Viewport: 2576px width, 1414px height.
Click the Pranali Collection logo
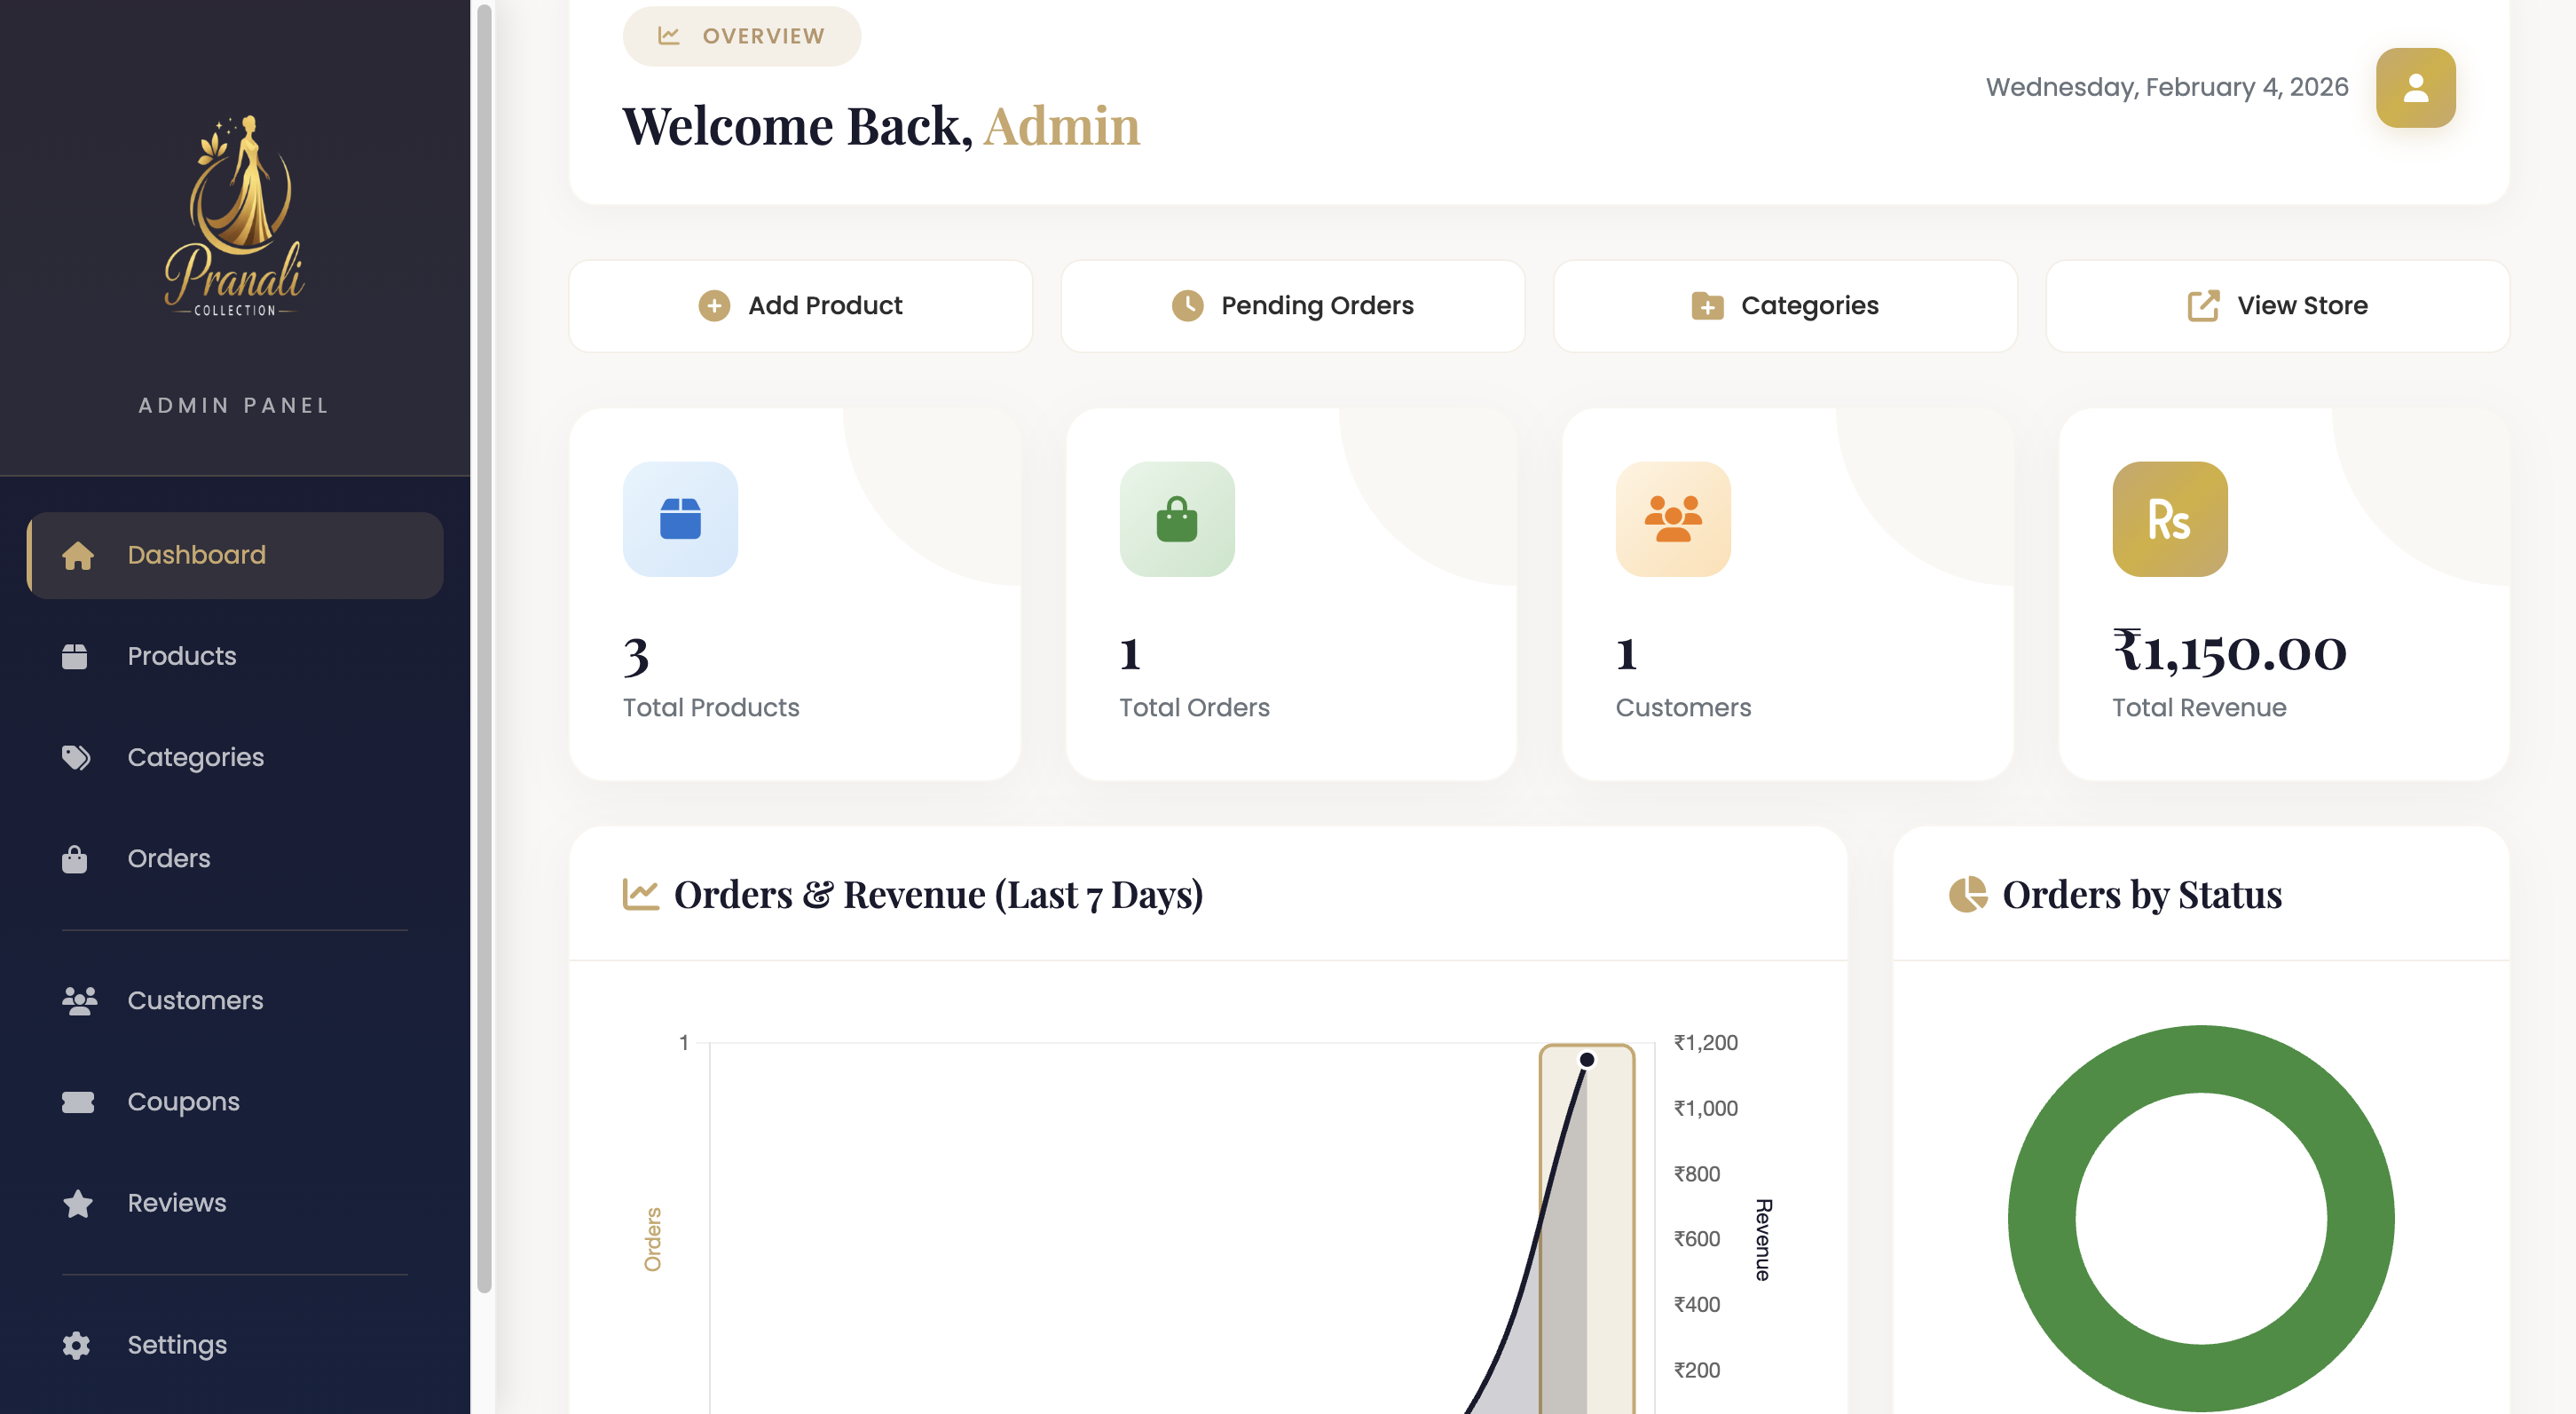coord(235,217)
